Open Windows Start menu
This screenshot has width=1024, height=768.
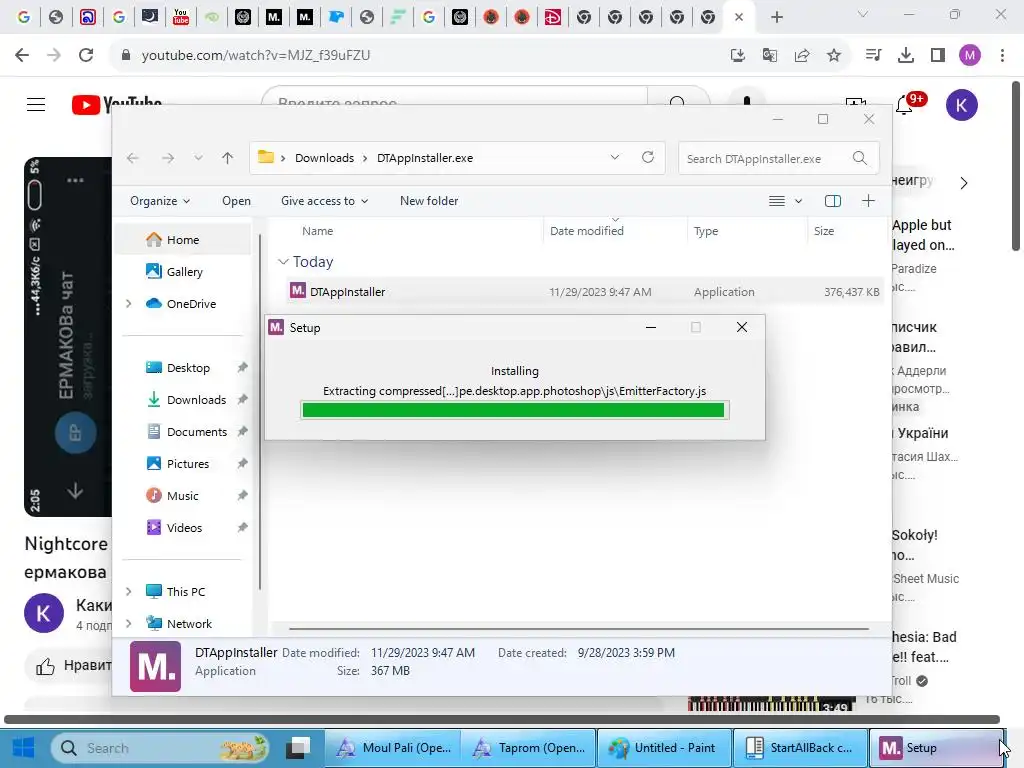click(x=24, y=748)
